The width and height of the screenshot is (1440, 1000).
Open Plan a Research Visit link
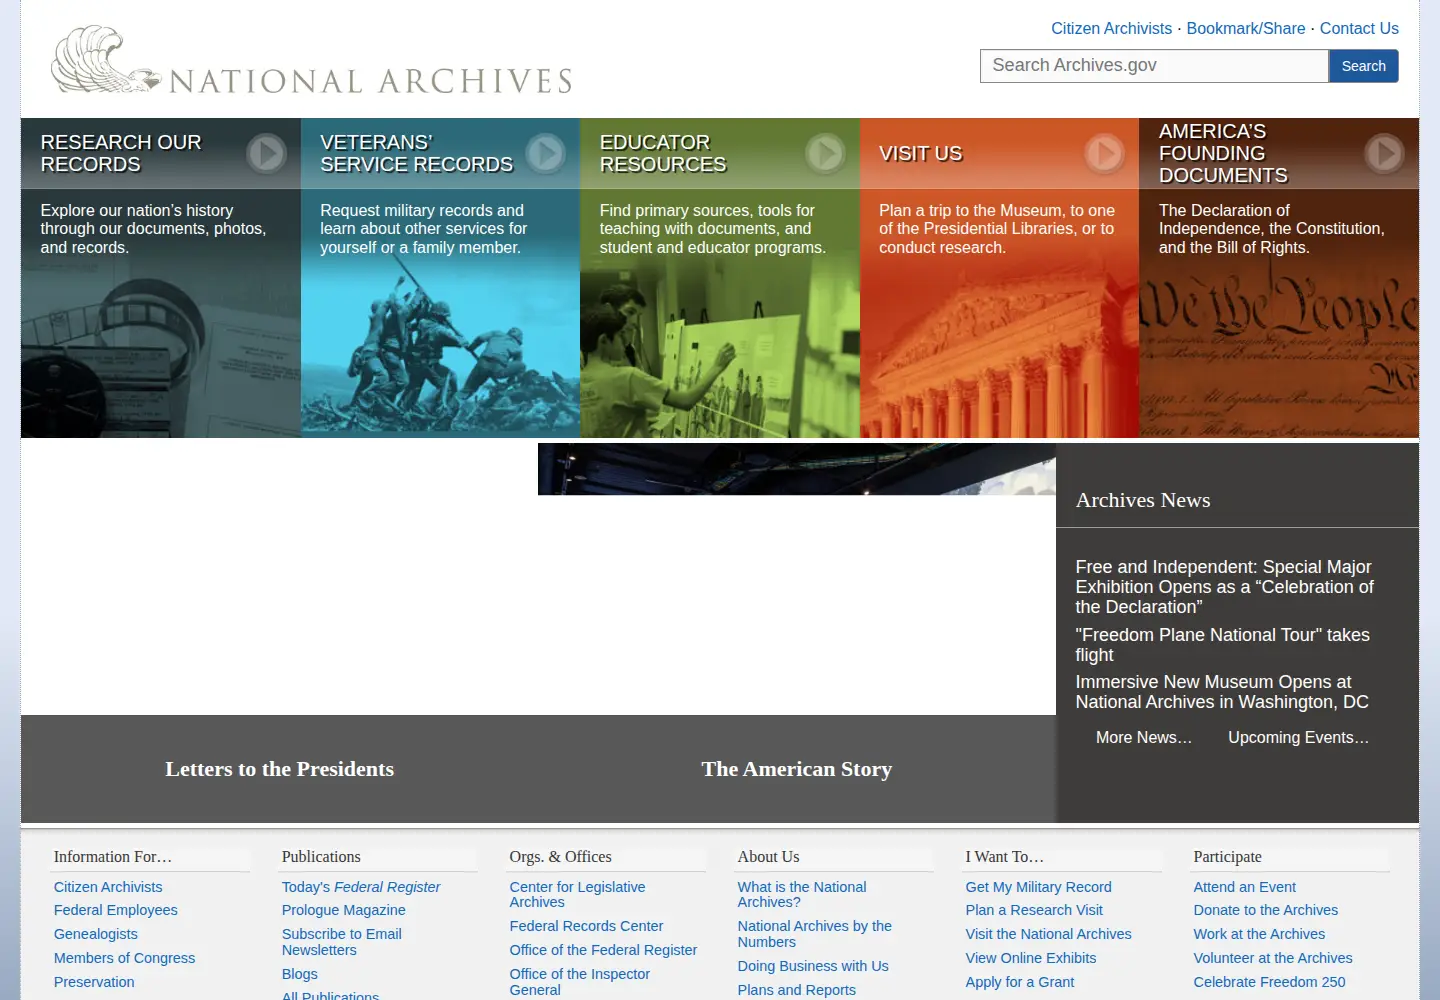1034,910
